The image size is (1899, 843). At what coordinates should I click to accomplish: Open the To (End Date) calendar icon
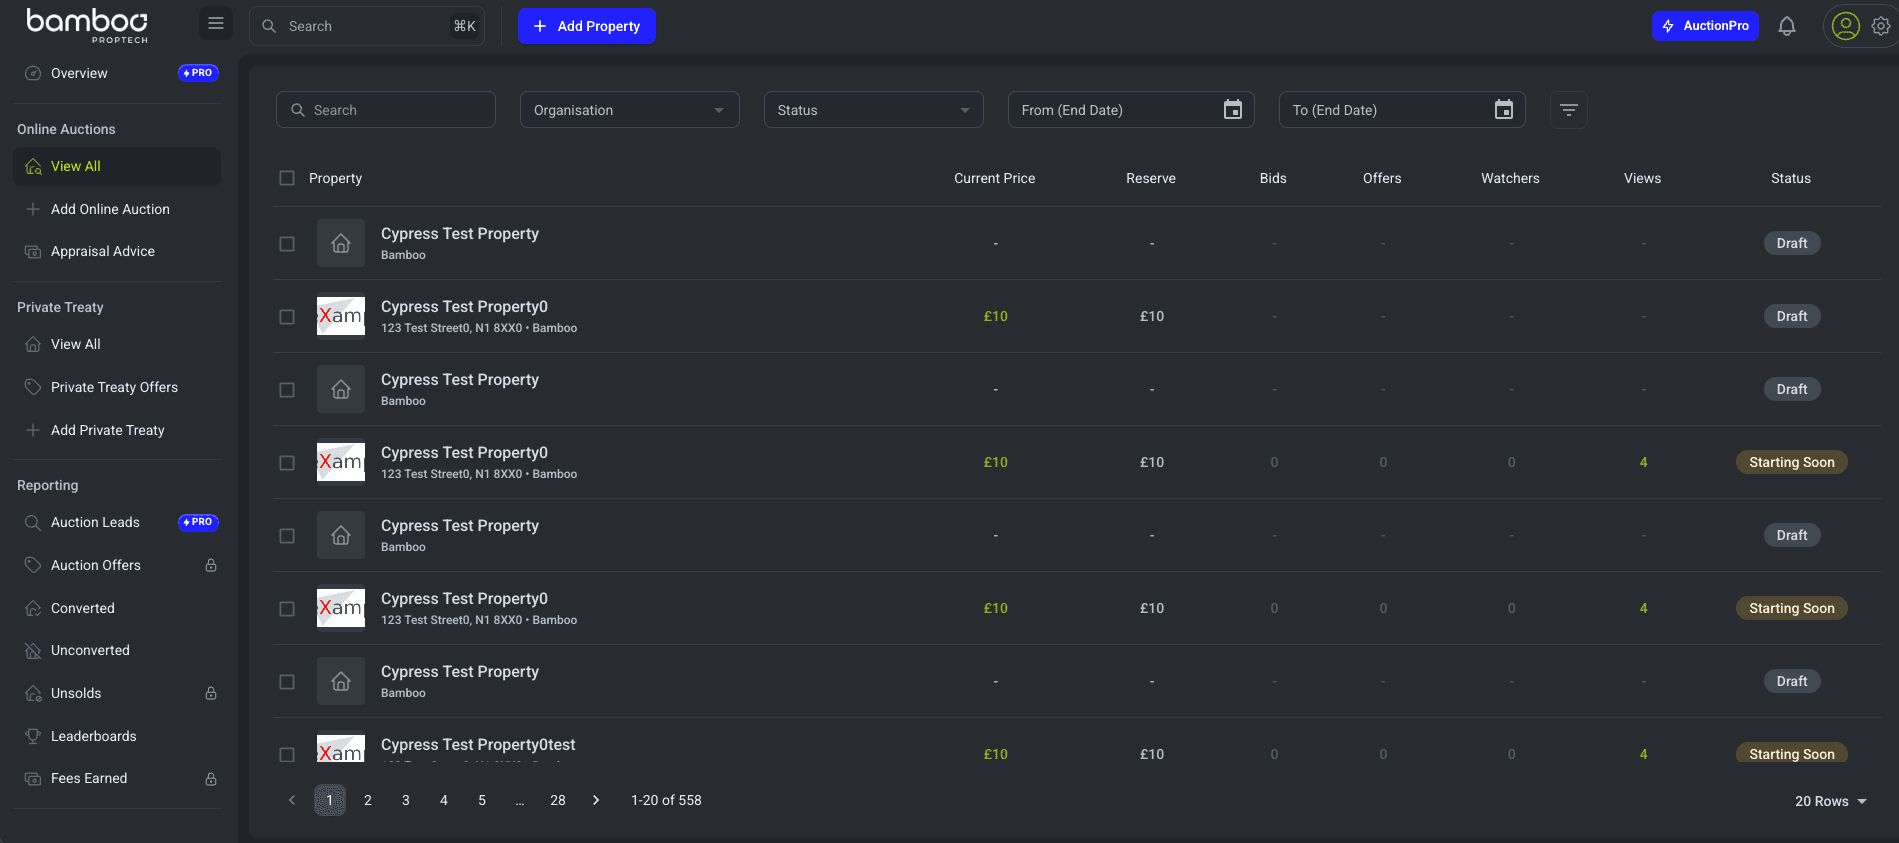[1503, 110]
